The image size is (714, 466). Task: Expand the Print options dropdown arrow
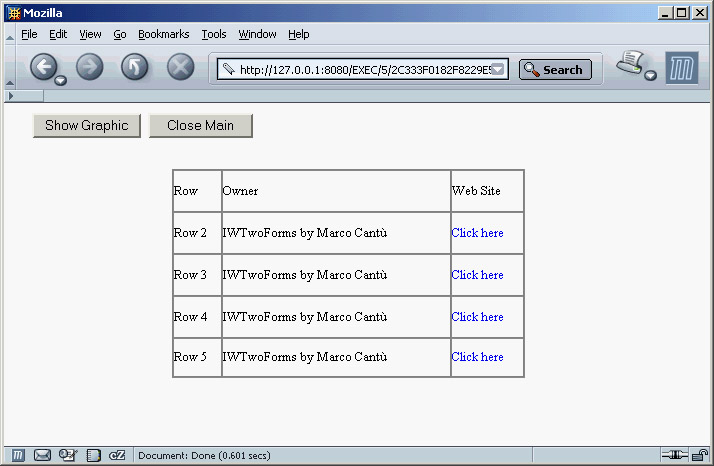[651, 76]
